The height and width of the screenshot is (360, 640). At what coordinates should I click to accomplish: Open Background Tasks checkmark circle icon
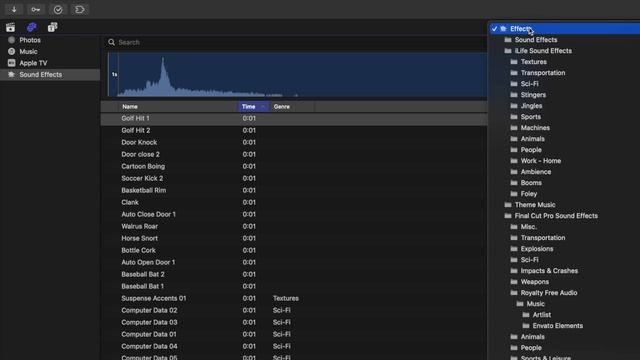[58, 9]
